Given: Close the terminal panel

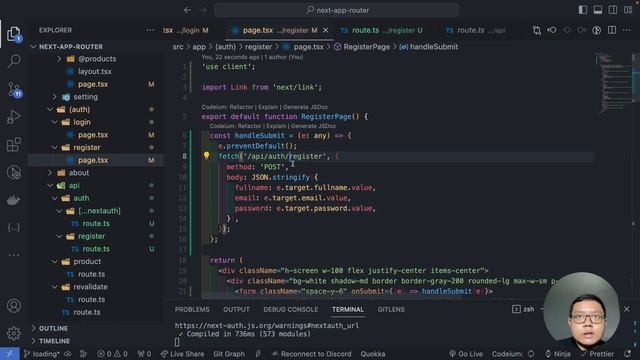Looking at the screenshot, I should point(627,309).
